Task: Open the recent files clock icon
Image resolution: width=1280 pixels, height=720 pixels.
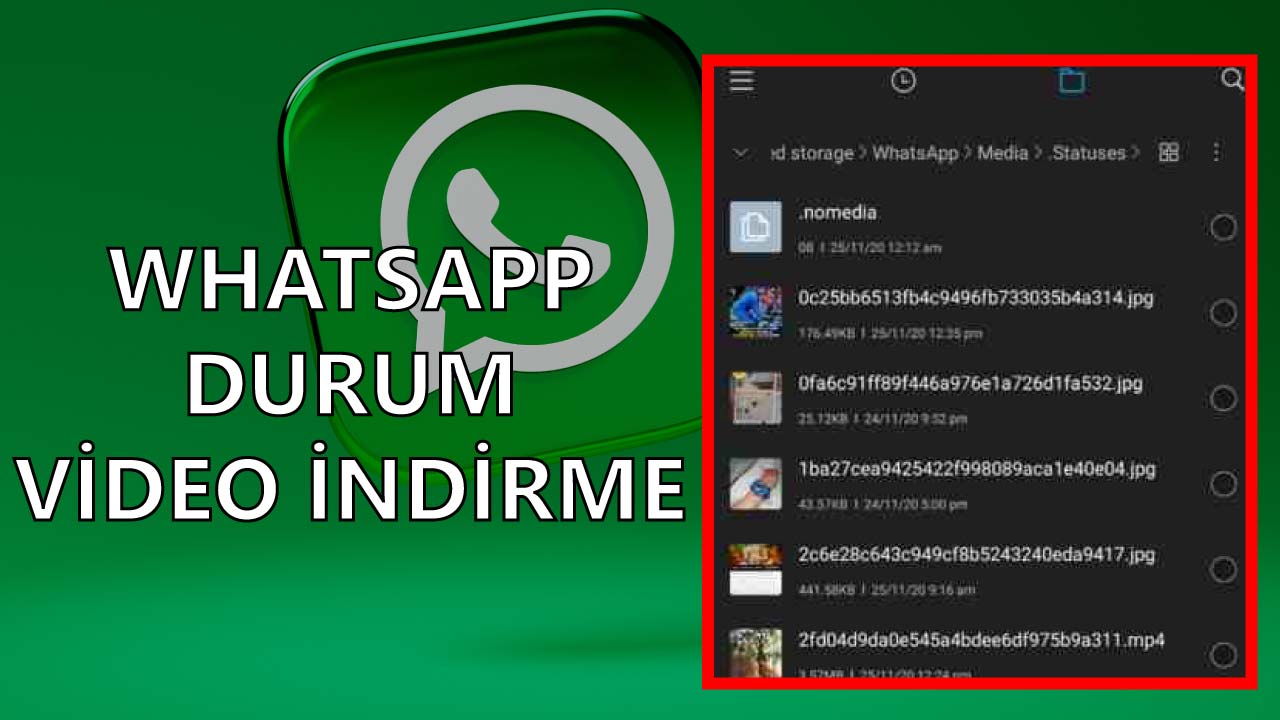Action: [903, 81]
